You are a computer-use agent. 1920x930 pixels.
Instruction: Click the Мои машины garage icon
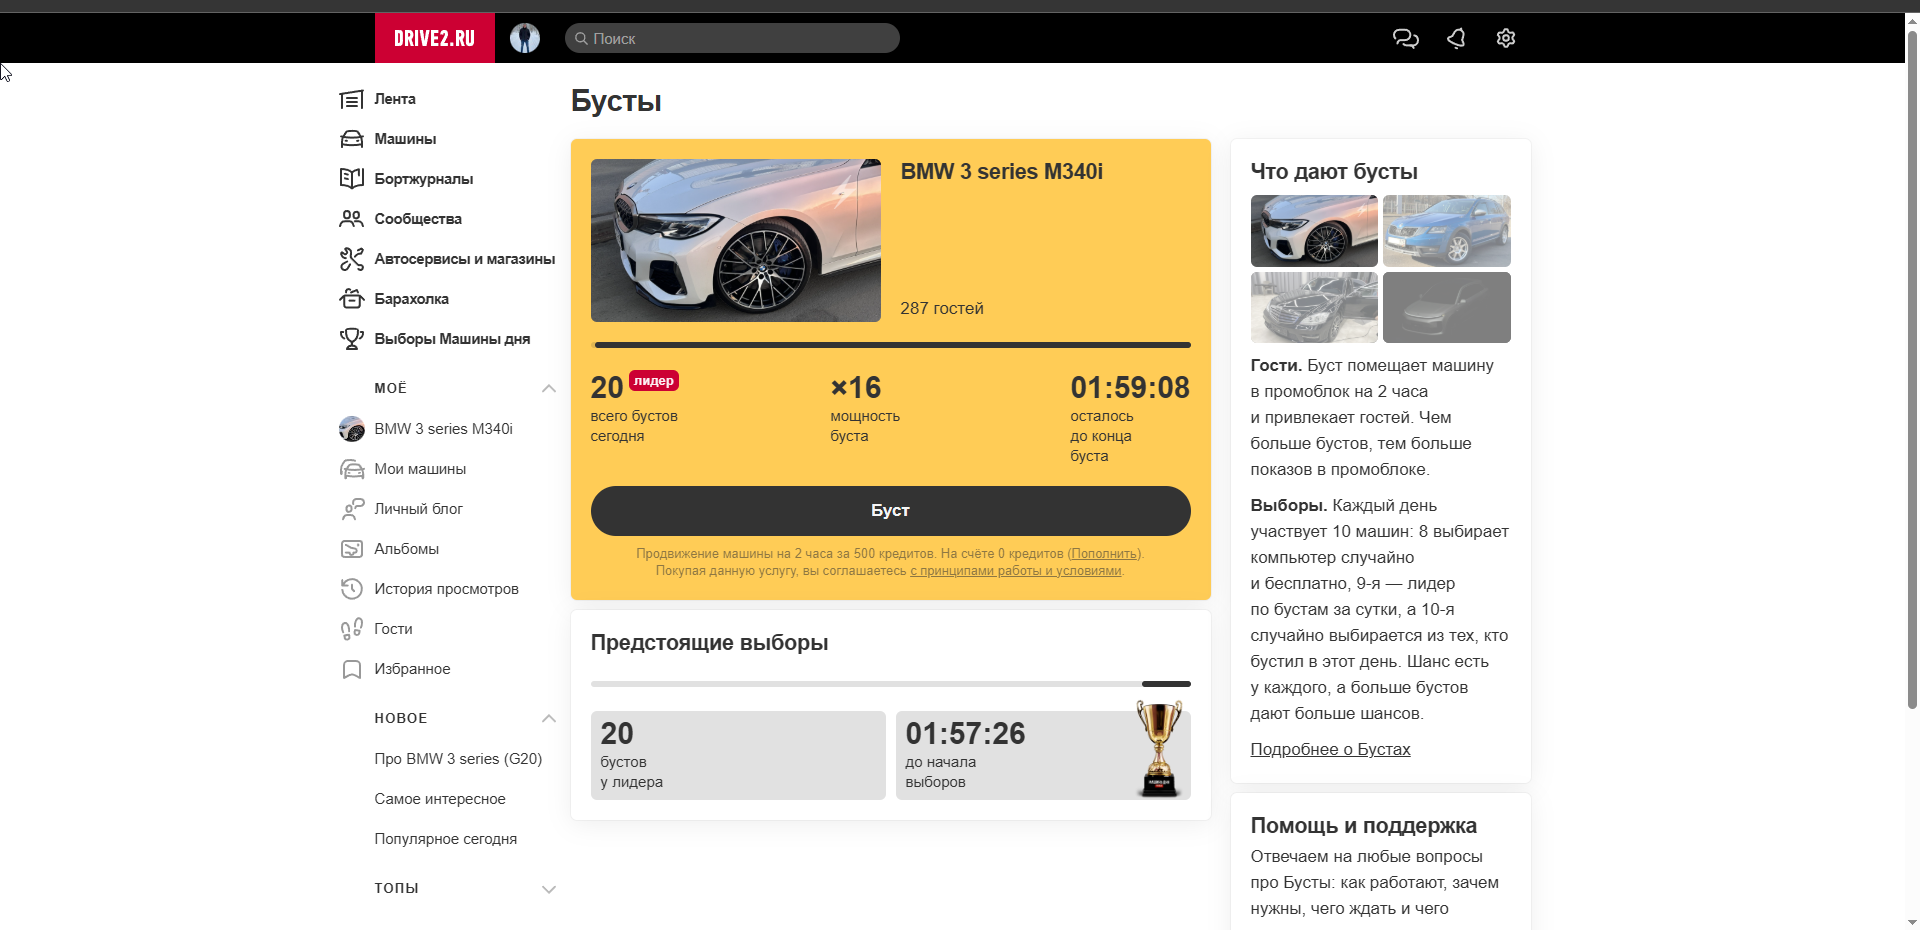point(351,469)
